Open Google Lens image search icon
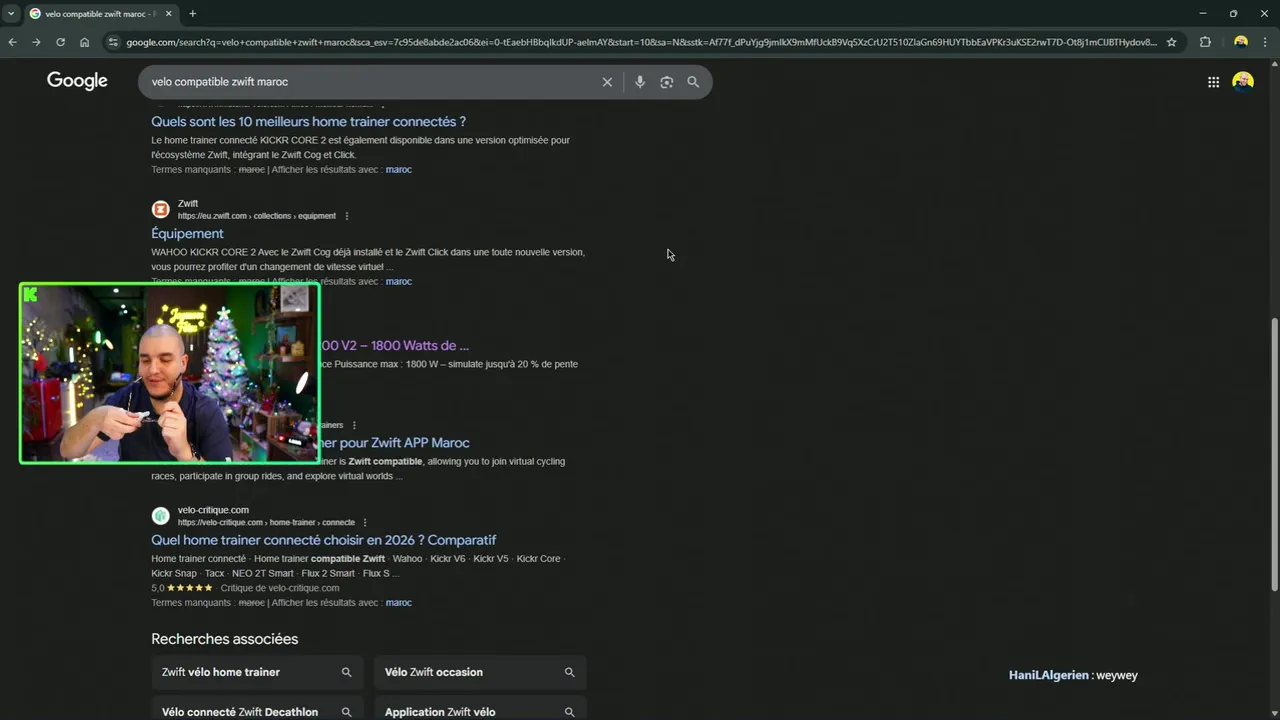 pyautogui.click(x=667, y=82)
